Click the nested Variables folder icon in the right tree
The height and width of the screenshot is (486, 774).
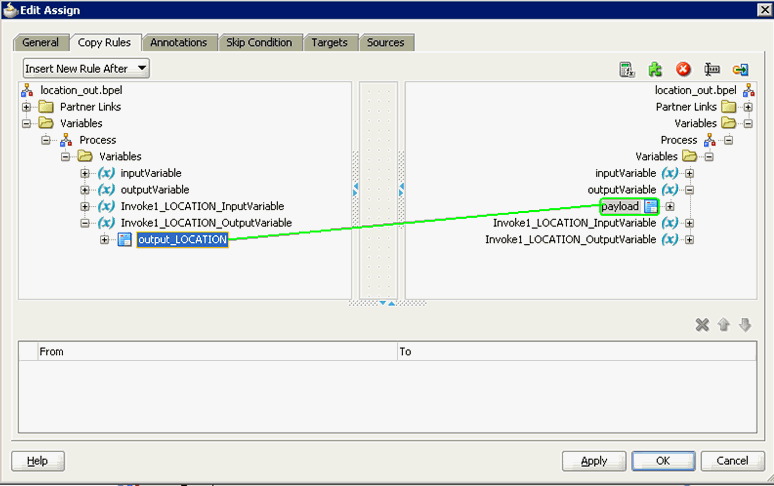(x=690, y=156)
